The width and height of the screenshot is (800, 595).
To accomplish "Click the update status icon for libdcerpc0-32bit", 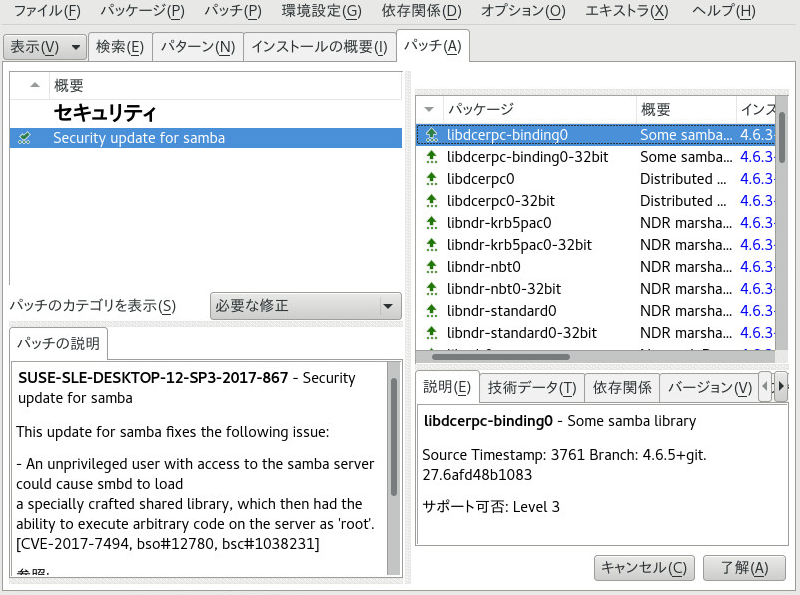I will pos(432,201).
